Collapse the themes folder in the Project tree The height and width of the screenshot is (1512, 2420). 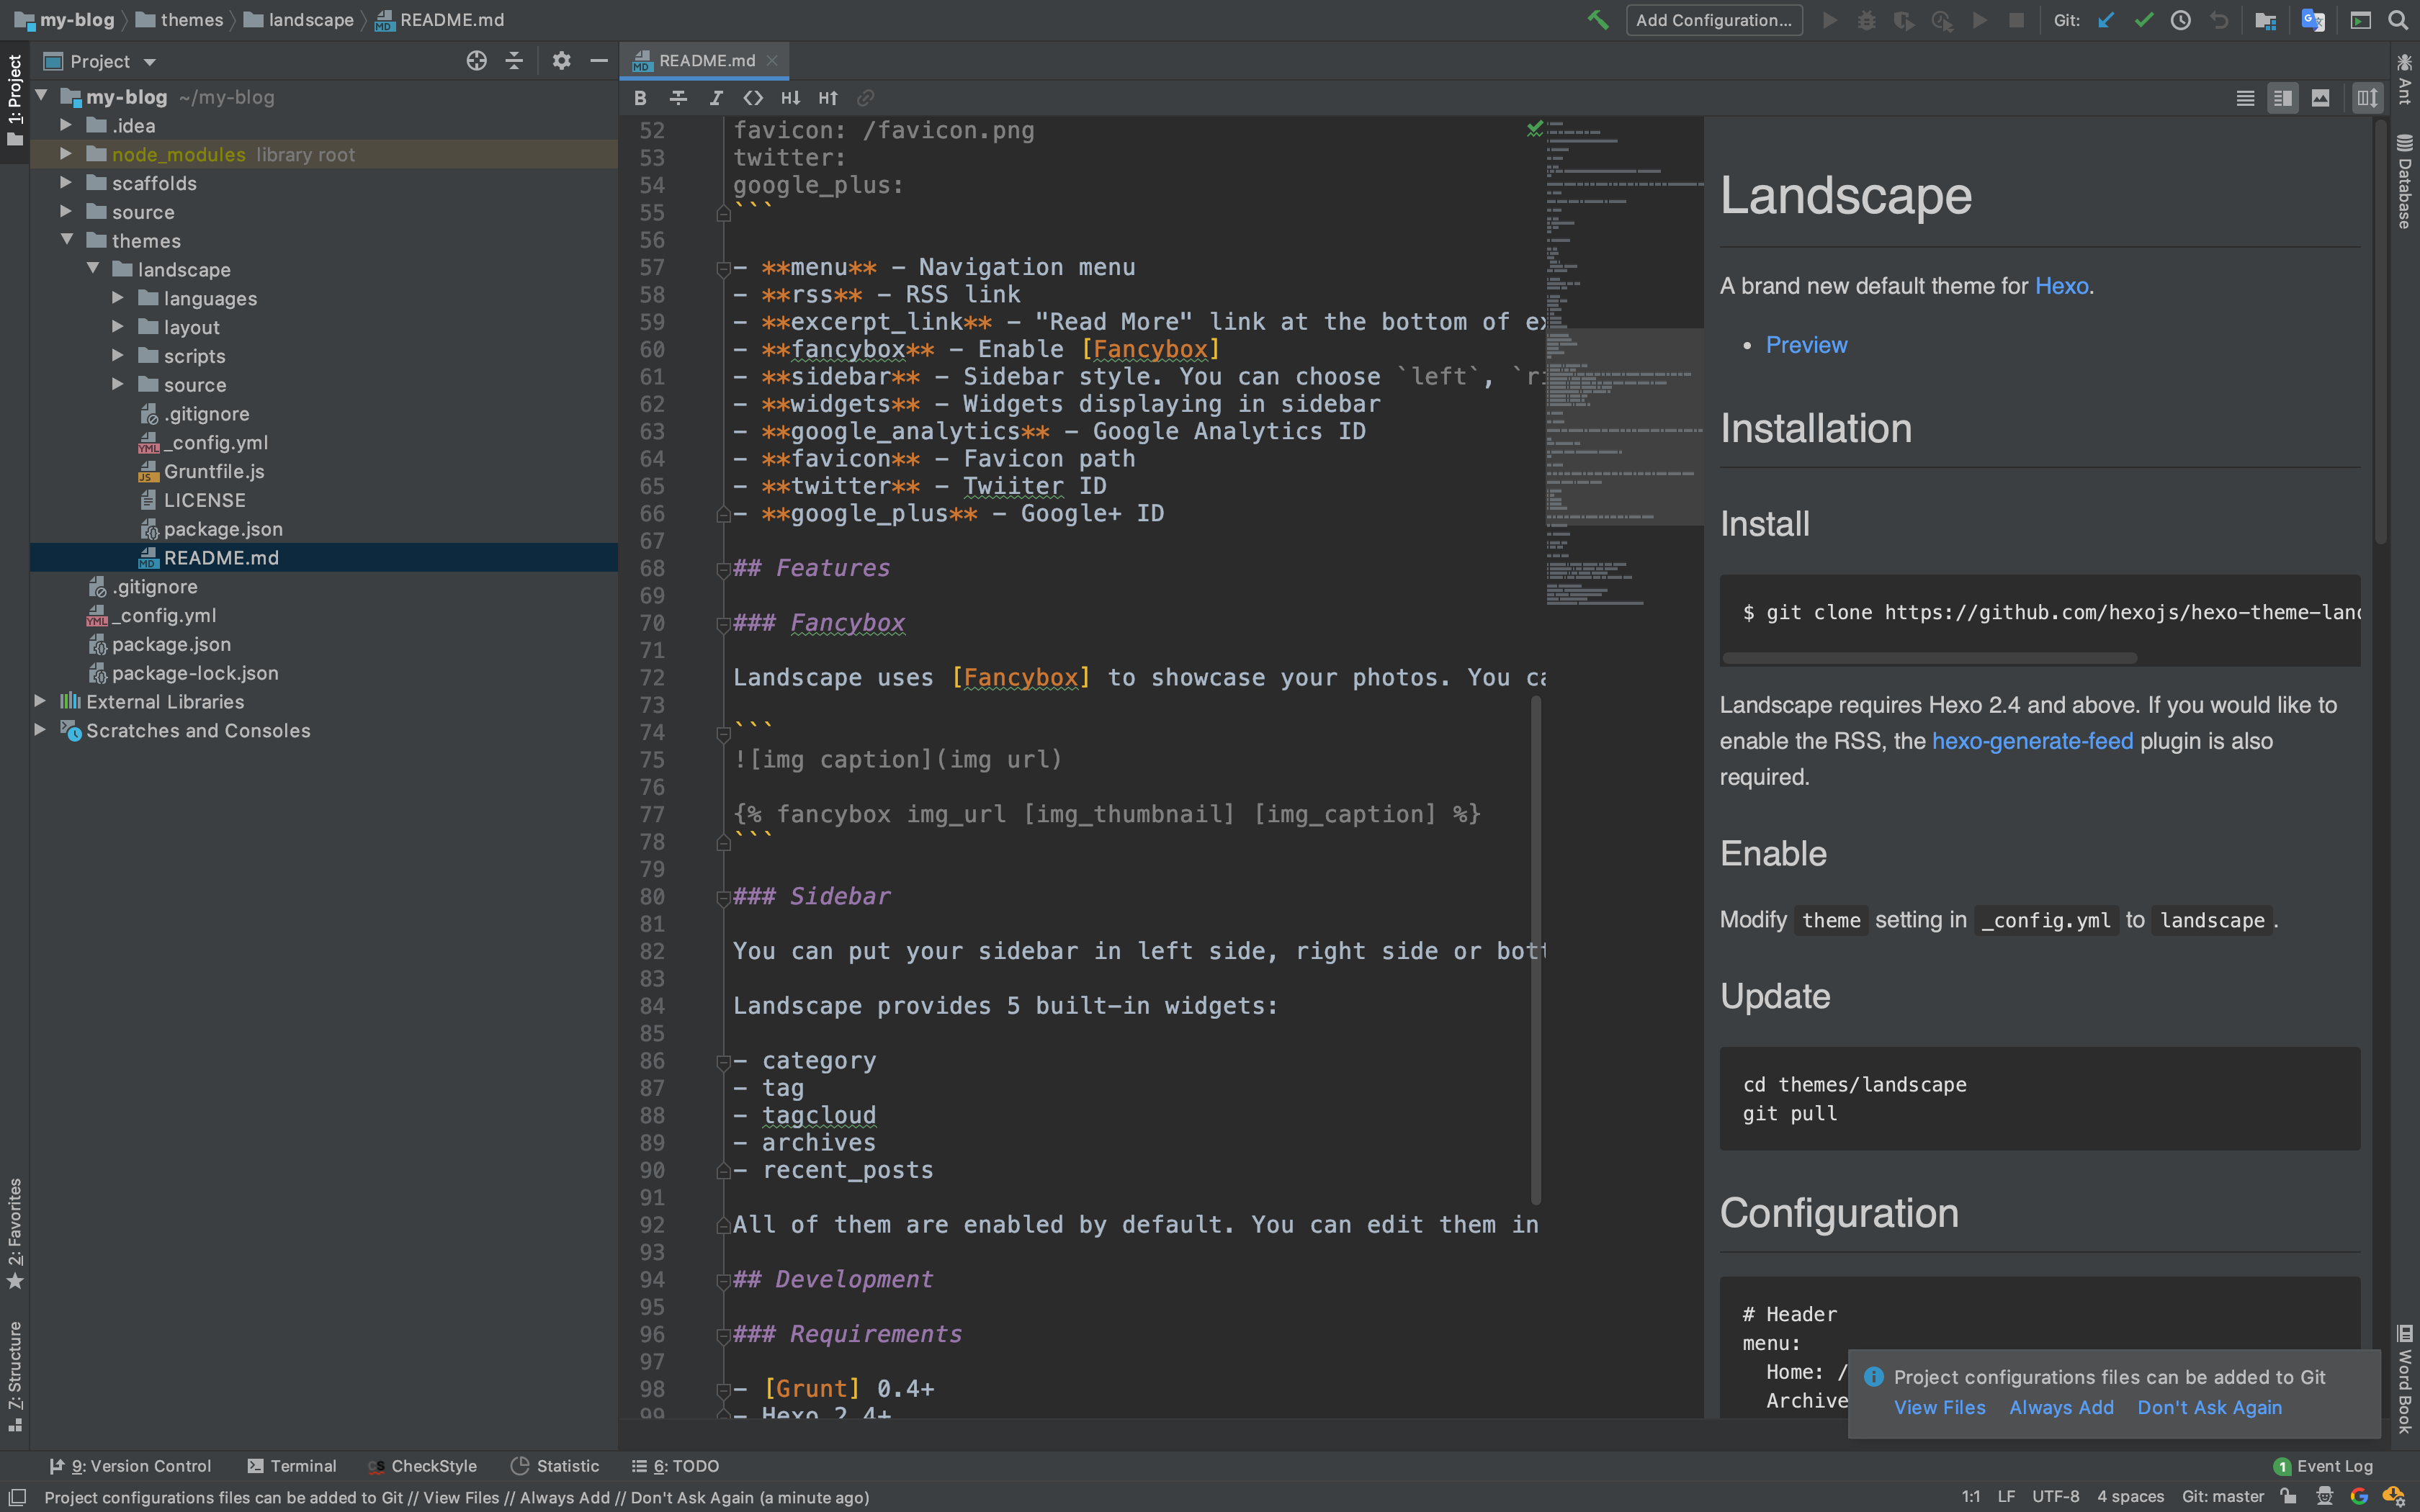point(68,240)
